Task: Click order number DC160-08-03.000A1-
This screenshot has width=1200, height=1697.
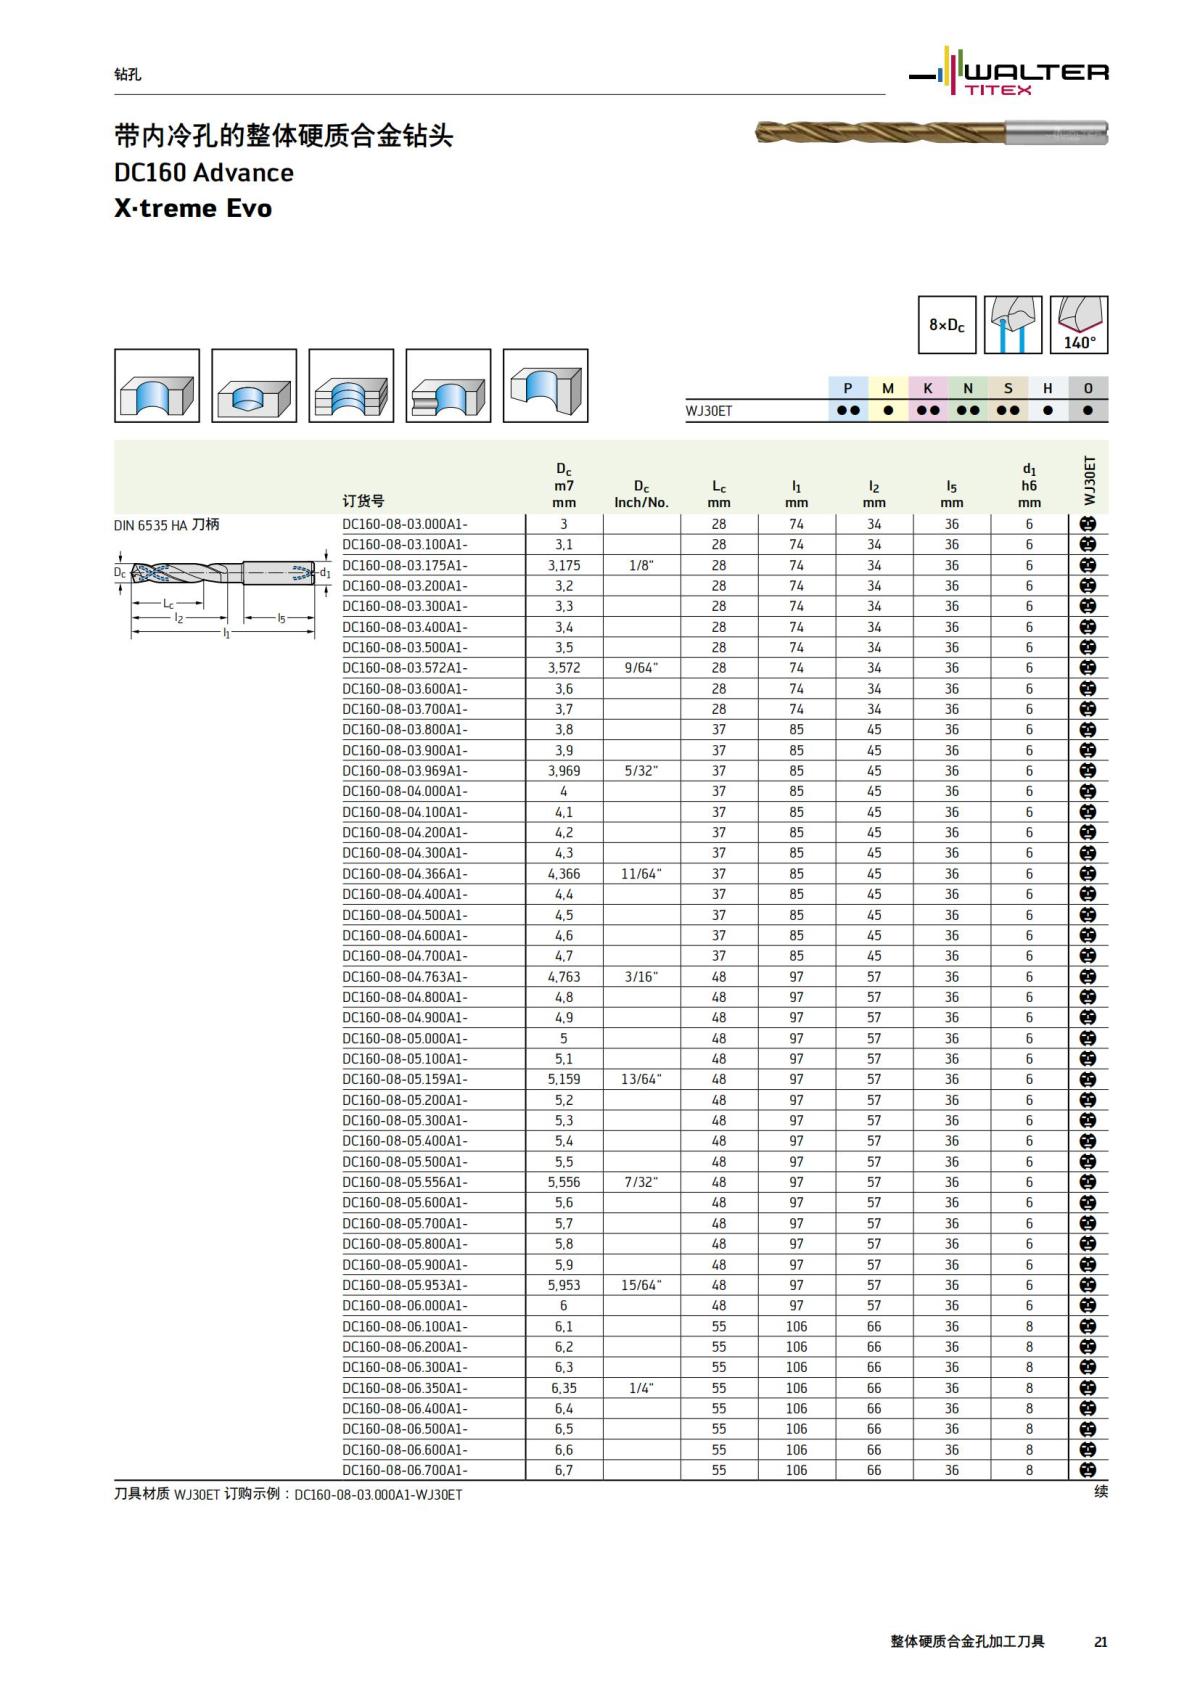Action: (x=405, y=524)
